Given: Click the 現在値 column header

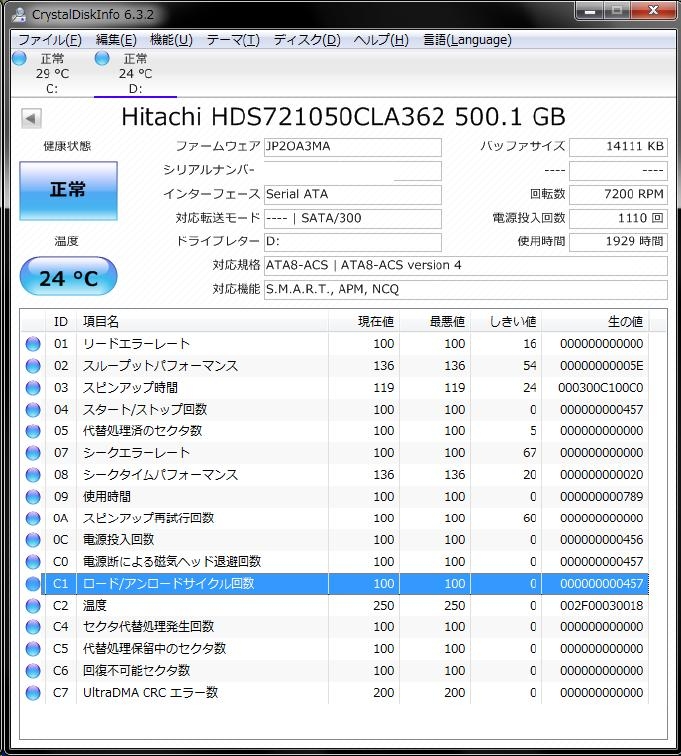Looking at the screenshot, I should tap(364, 322).
